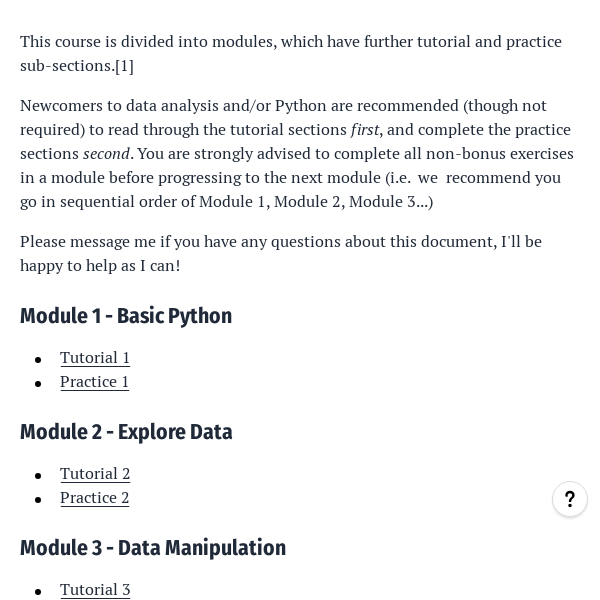Open the Tutorial 1 link
Screen dimensions: 600x600
click(95, 357)
